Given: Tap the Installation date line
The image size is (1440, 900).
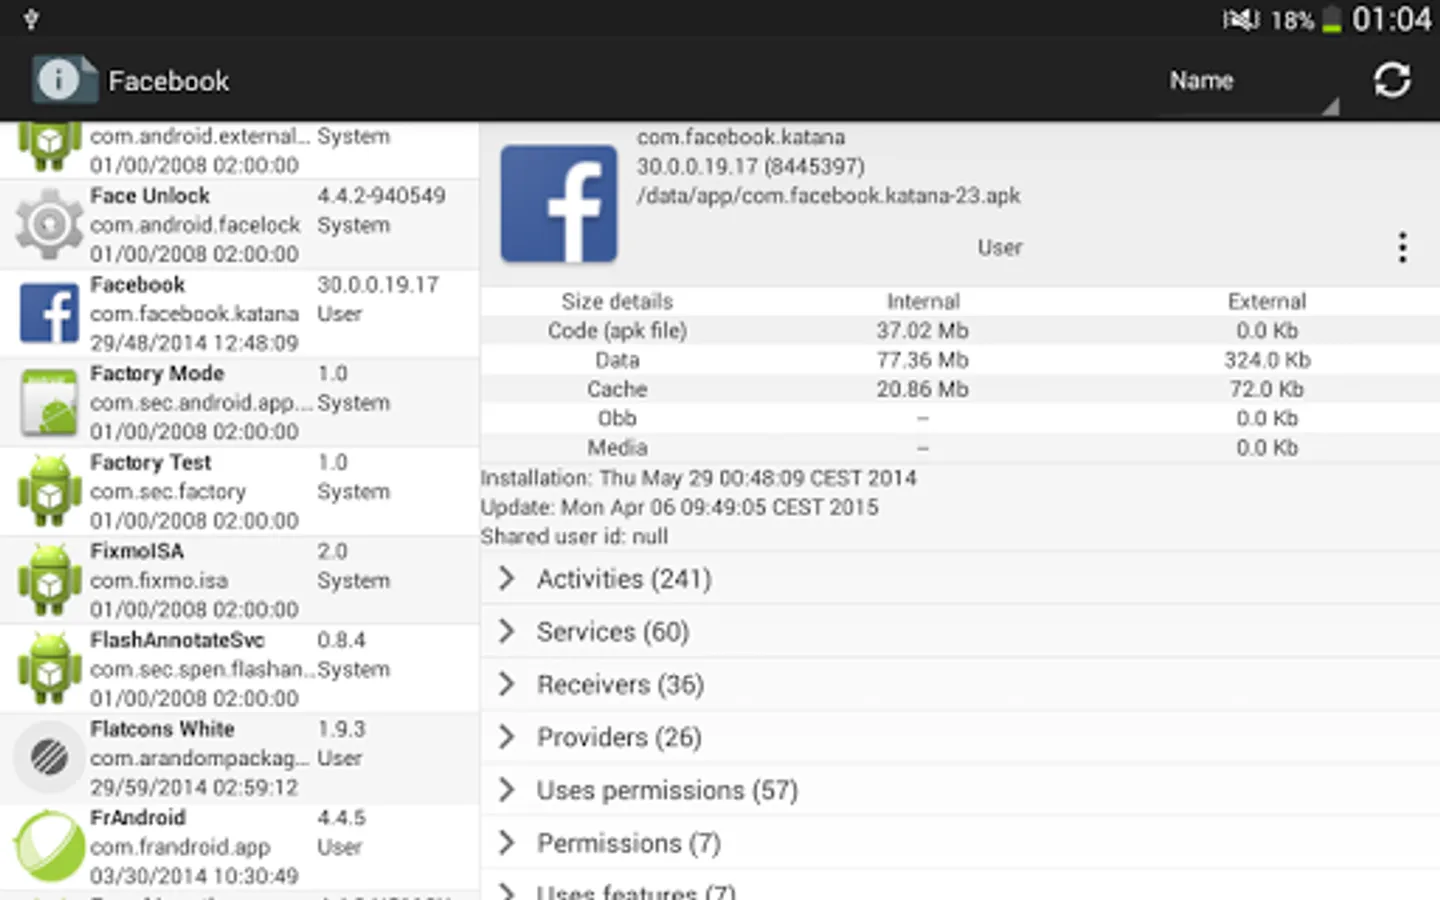Looking at the screenshot, I should [x=698, y=478].
